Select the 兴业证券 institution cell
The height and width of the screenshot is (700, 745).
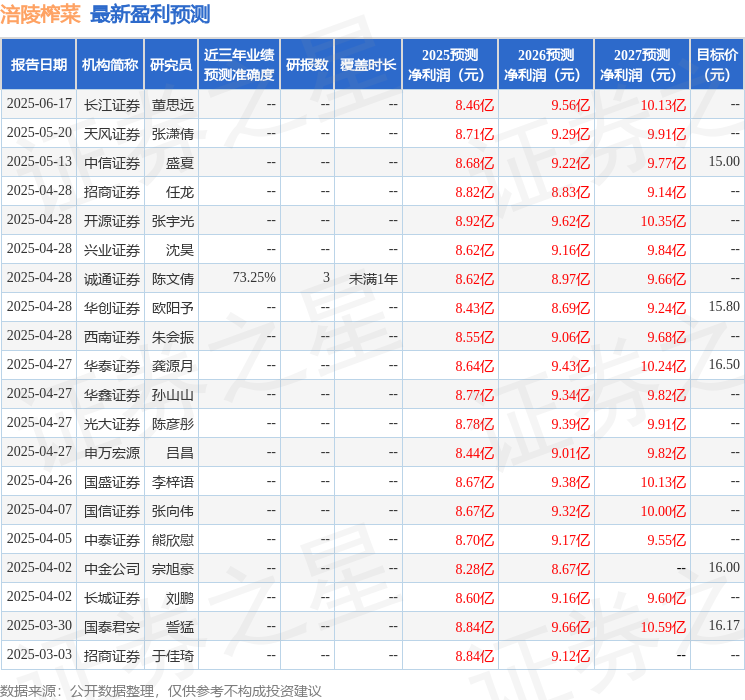112,250
